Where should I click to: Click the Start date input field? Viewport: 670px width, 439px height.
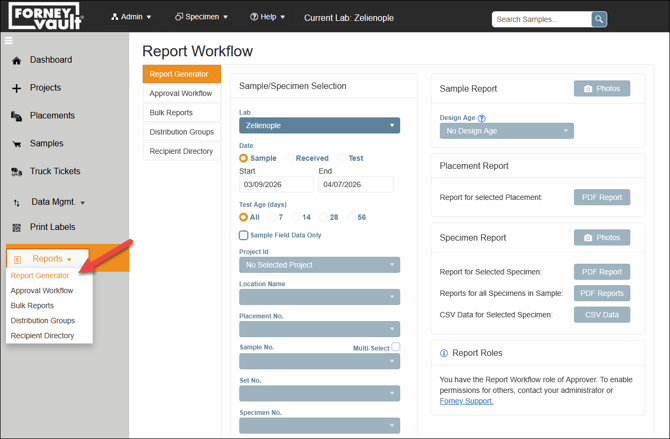(x=275, y=185)
